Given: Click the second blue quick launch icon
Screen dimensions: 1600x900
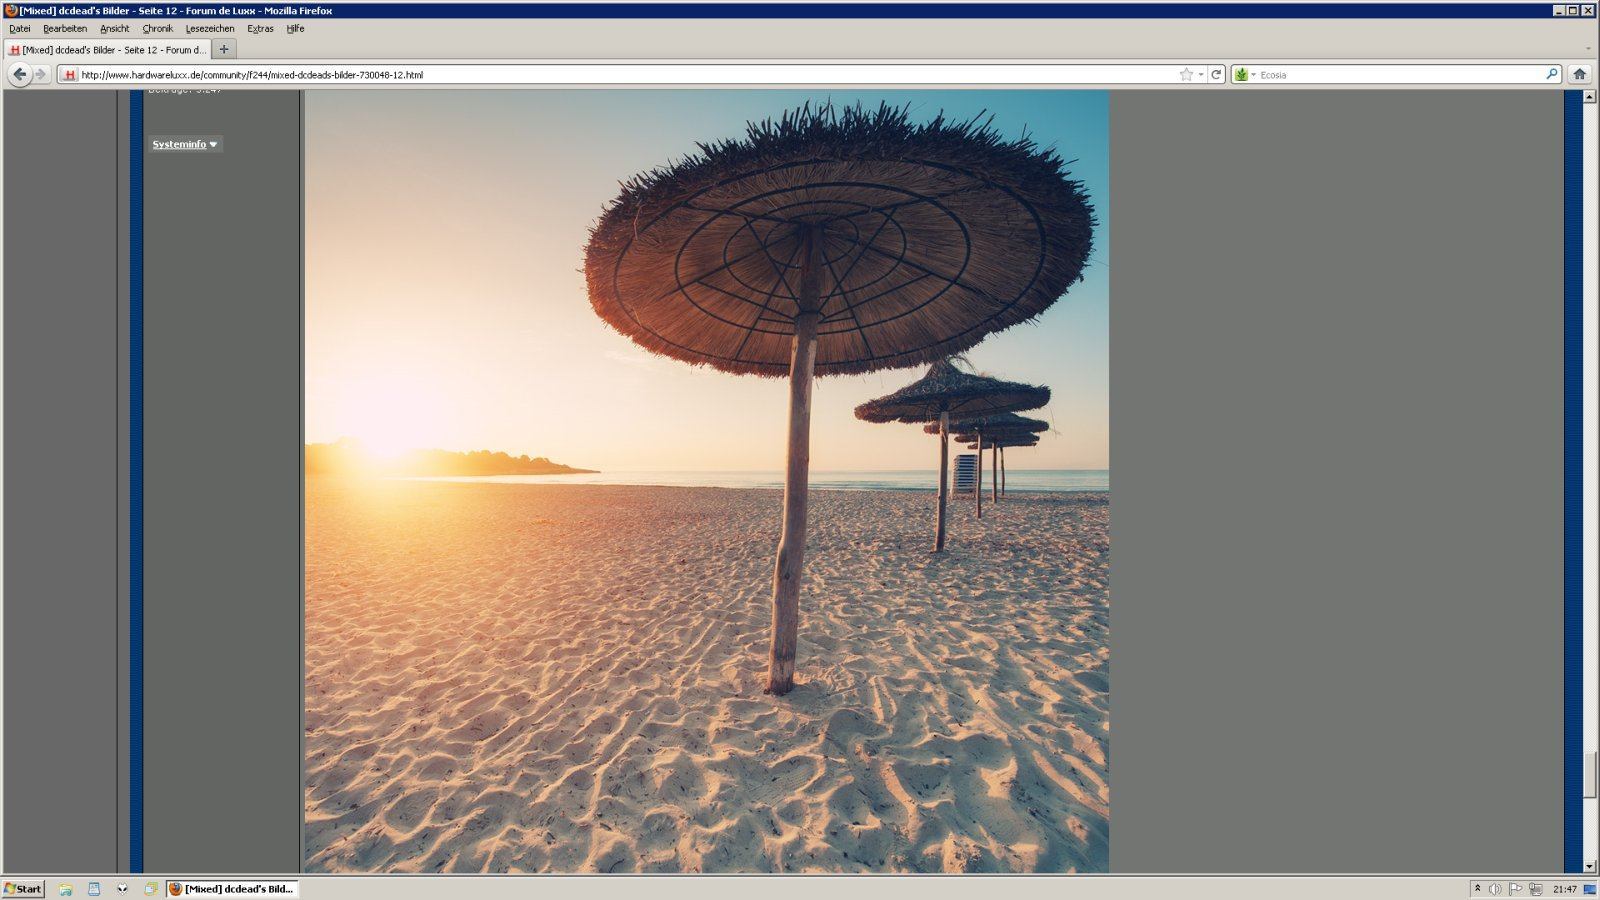Looking at the screenshot, I should pos(94,888).
